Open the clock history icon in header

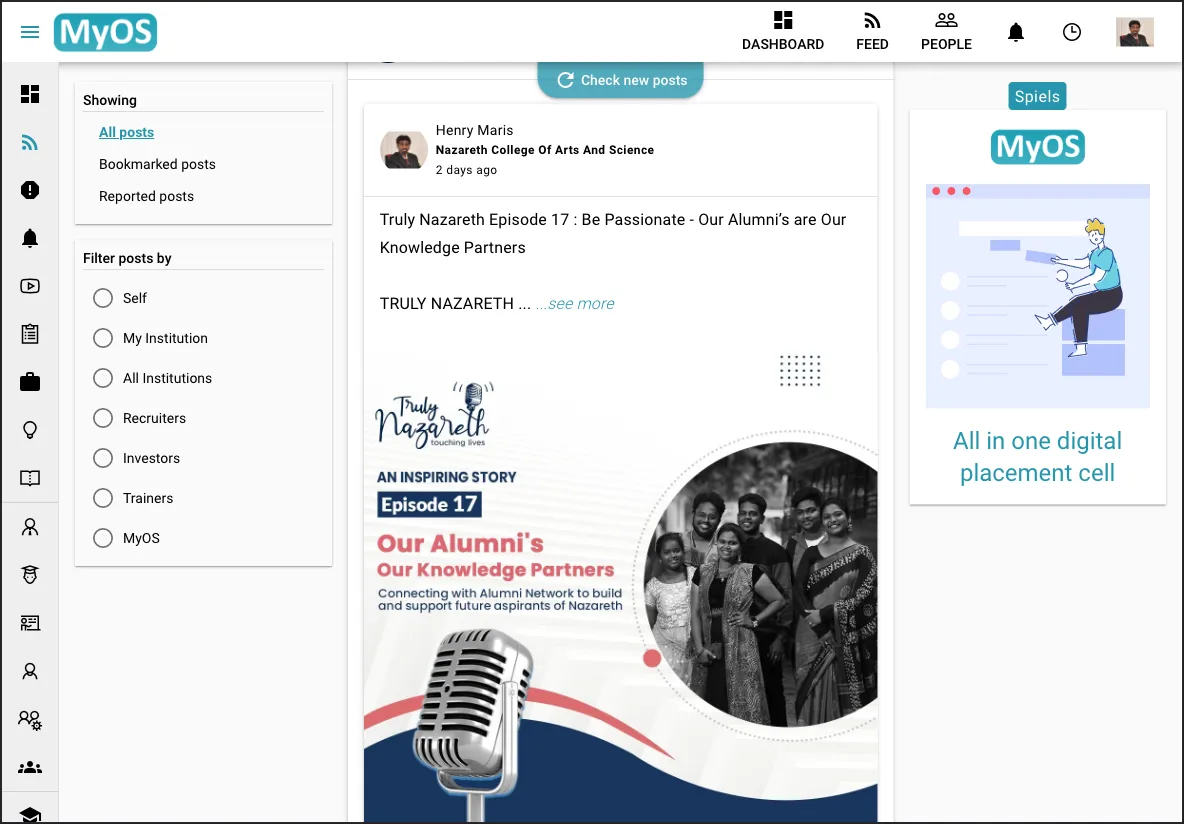point(1071,32)
